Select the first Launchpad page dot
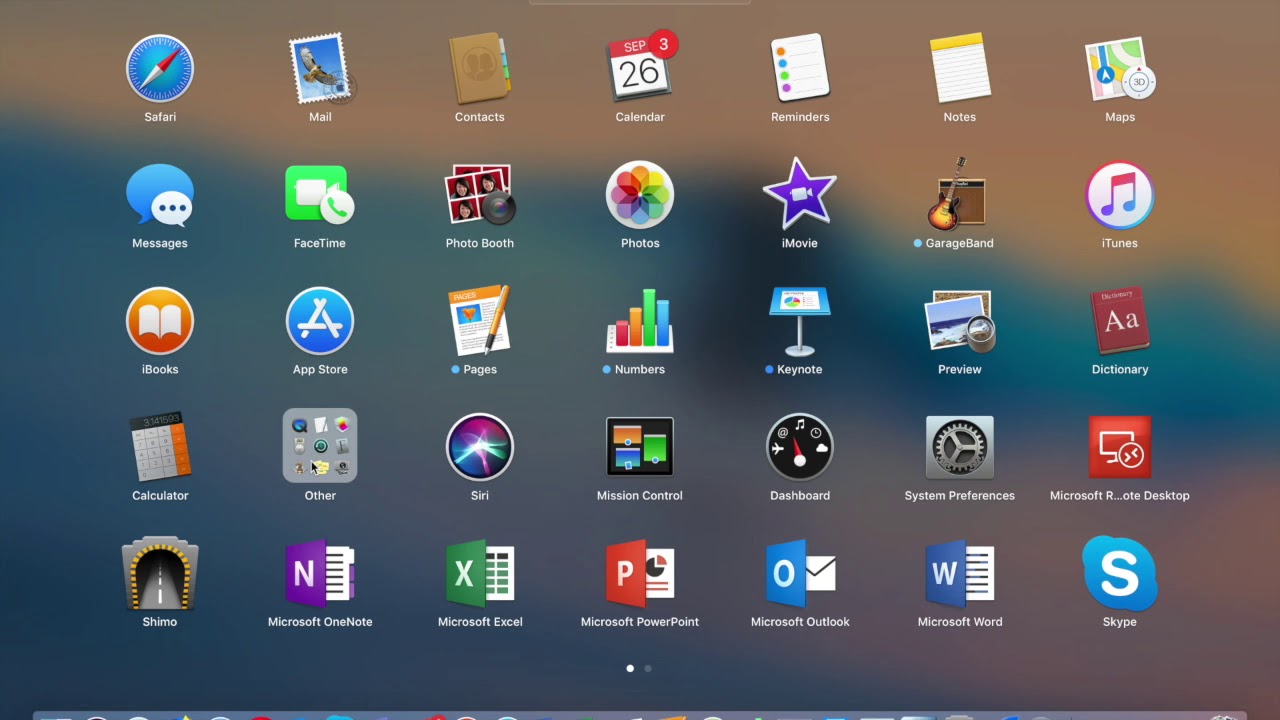The width and height of the screenshot is (1280, 720). [x=630, y=668]
